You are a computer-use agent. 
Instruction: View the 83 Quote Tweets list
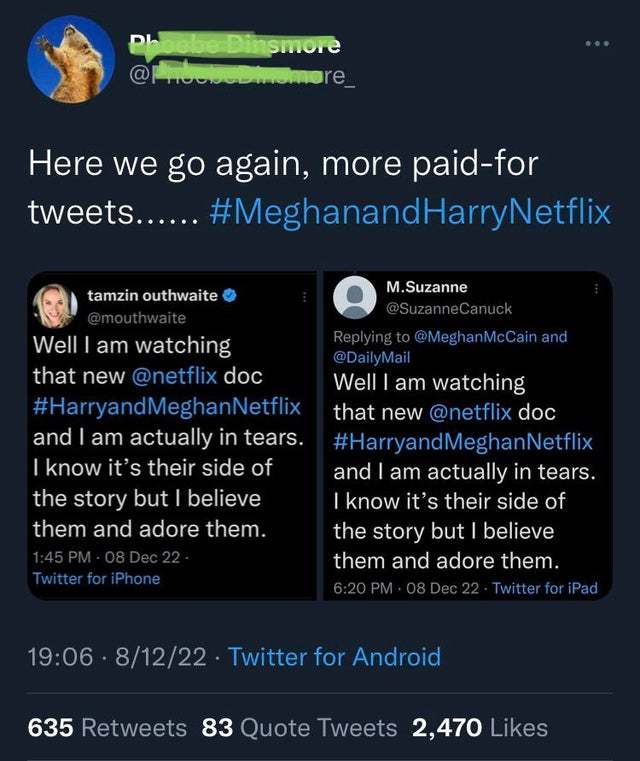point(299,728)
